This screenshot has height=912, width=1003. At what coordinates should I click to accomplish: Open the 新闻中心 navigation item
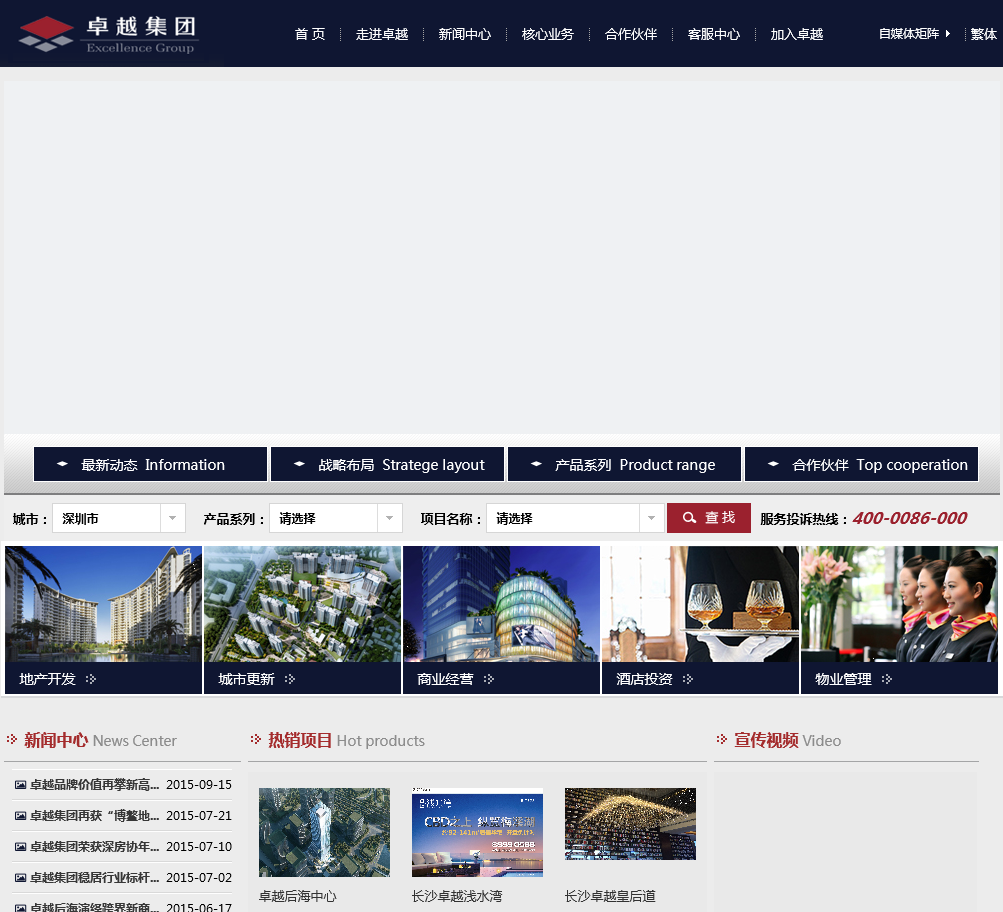(x=465, y=35)
